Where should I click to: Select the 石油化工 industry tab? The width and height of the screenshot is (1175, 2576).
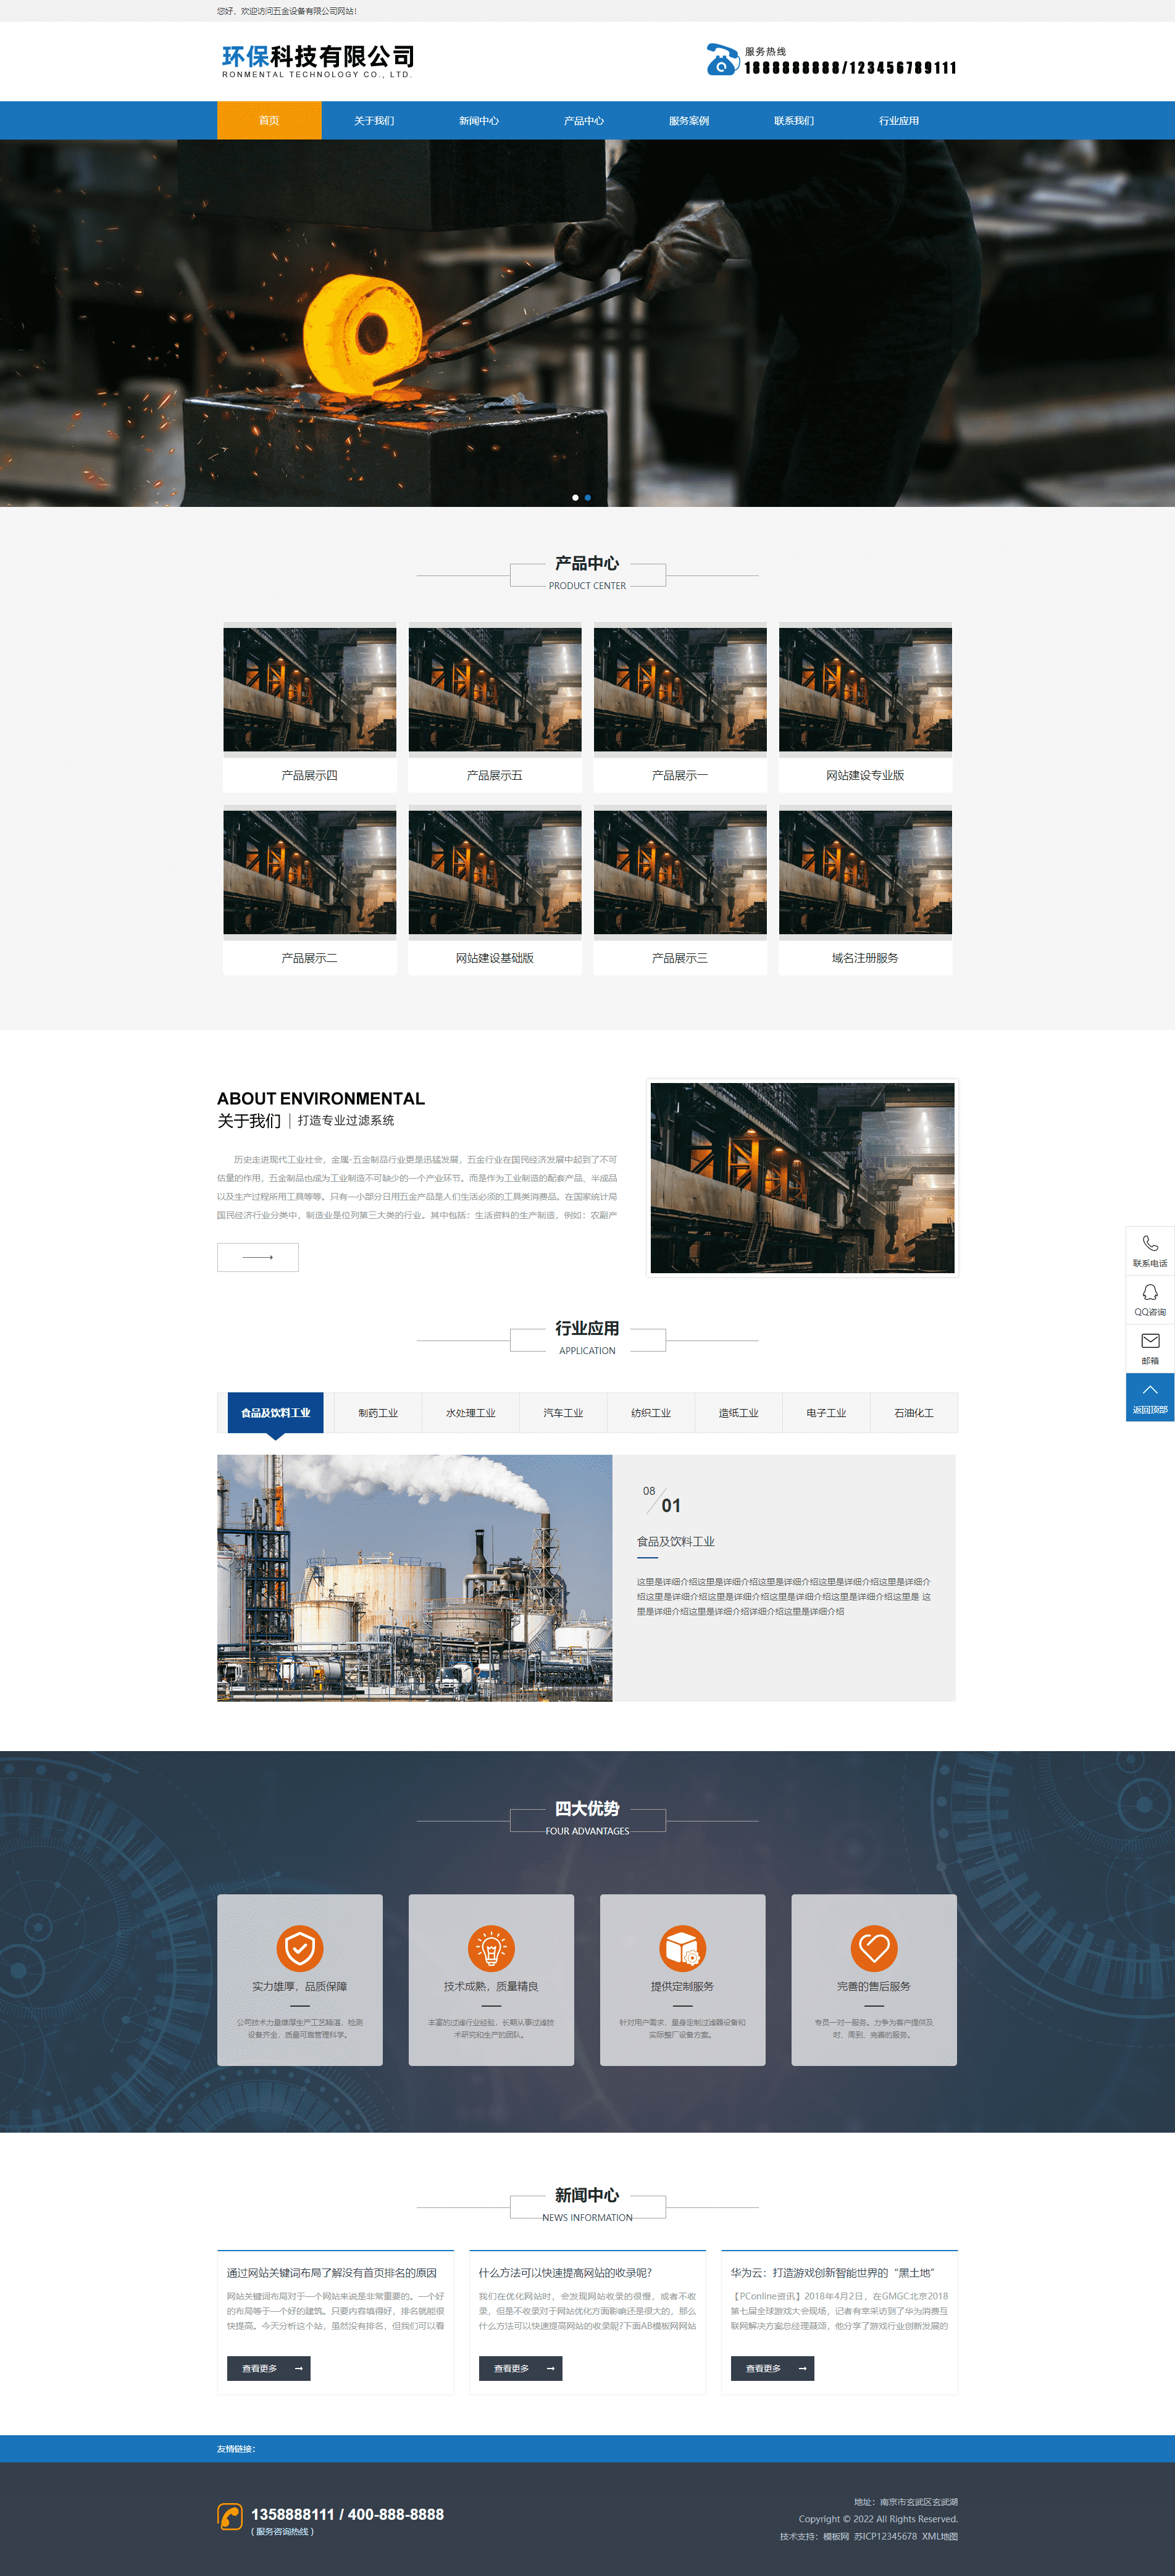pos(913,1413)
